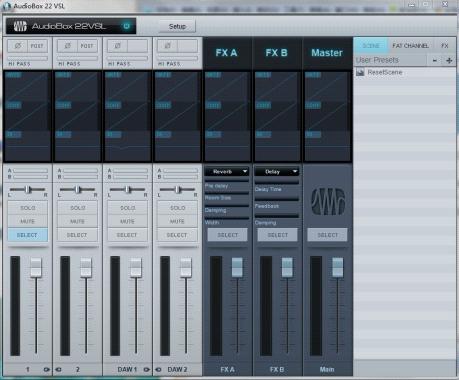This screenshot has width=459, height=380.
Task: Click the channel 1 FX send A slider
Action: (x=30, y=171)
